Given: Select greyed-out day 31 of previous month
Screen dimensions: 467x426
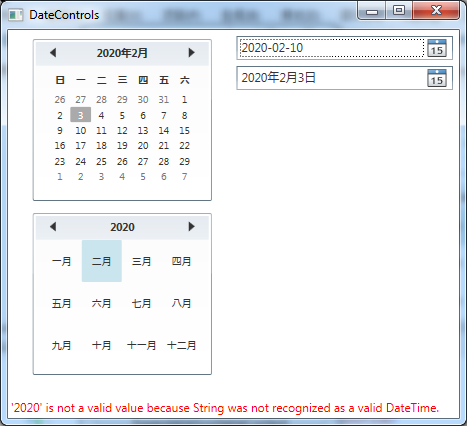Looking at the screenshot, I should pyautogui.click(x=164, y=99).
